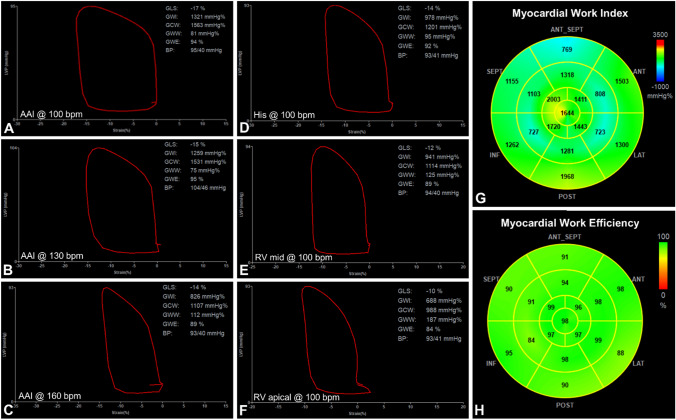The image size is (676, 420).
Task: Select GWW 112 mmHg% in panel C
Action: [x=207, y=314]
